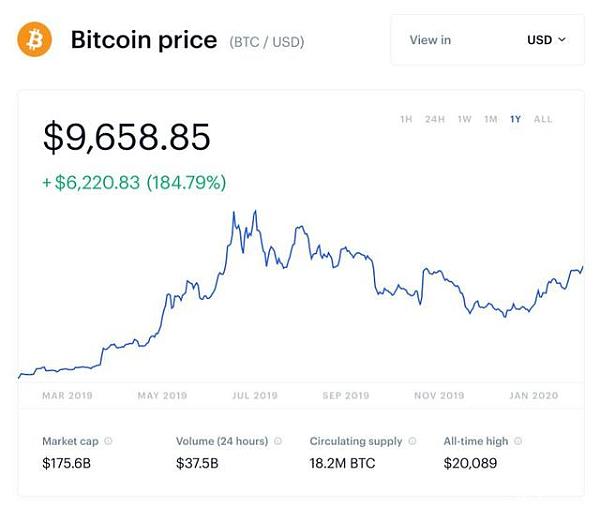The image size is (600, 507).
Task: Click the orange Bitcoin logo icon
Action: [x=34, y=40]
